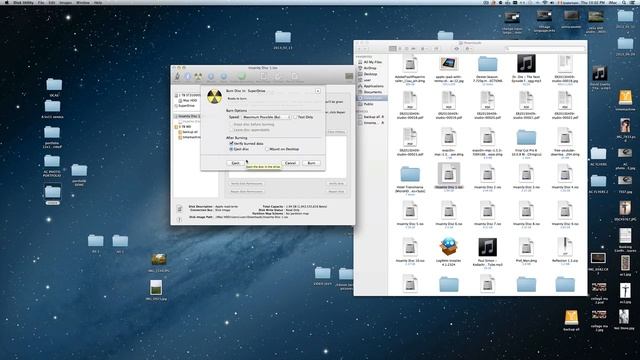Click the Verify microscope icon in Disk Utility toolbar
The height and width of the screenshot is (360, 640).
click(177, 76)
